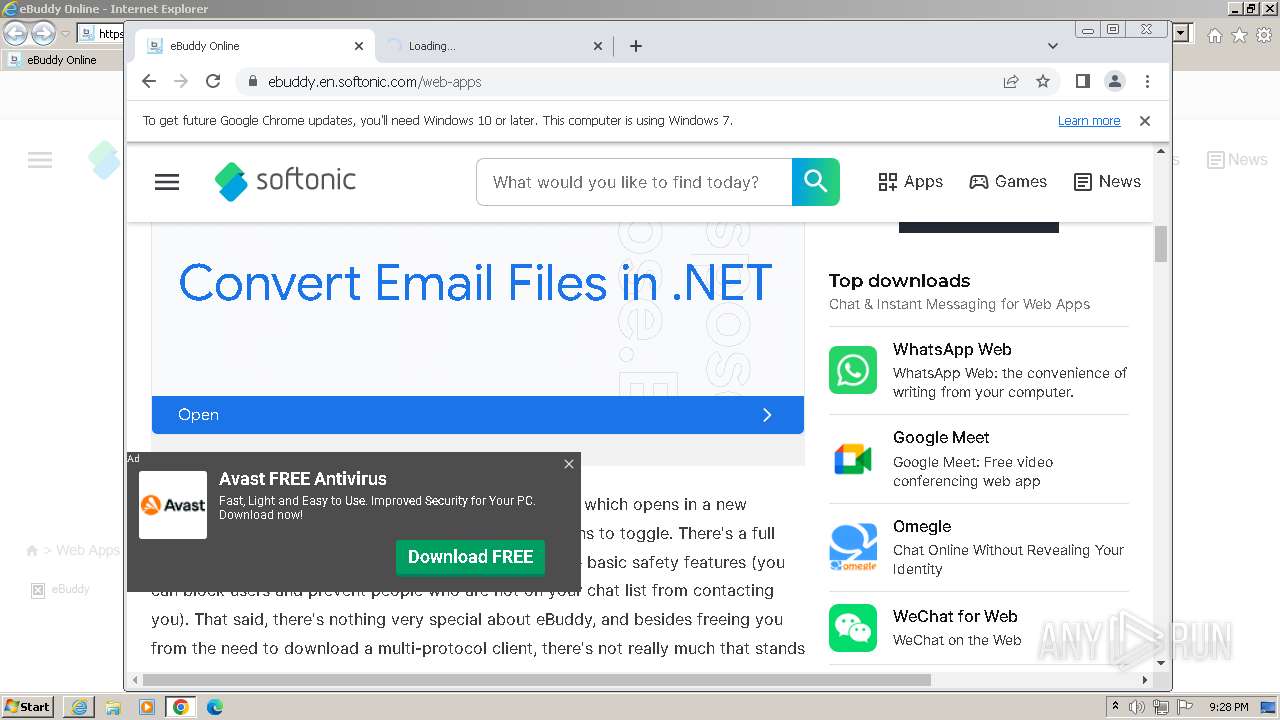
Task: Click Internet Explorer icon in taskbar
Action: tap(79, 707)
